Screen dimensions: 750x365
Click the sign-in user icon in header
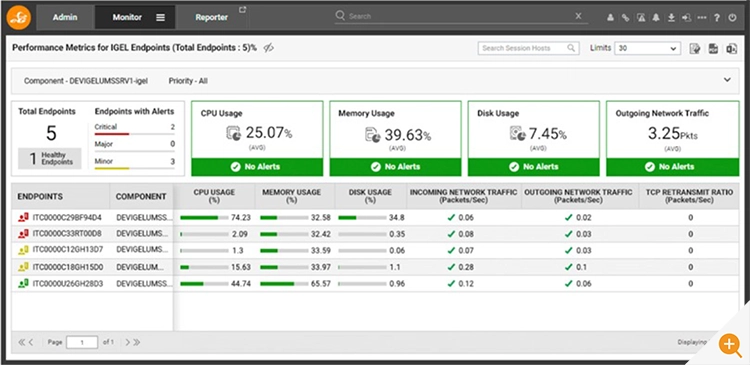(686, 18)
